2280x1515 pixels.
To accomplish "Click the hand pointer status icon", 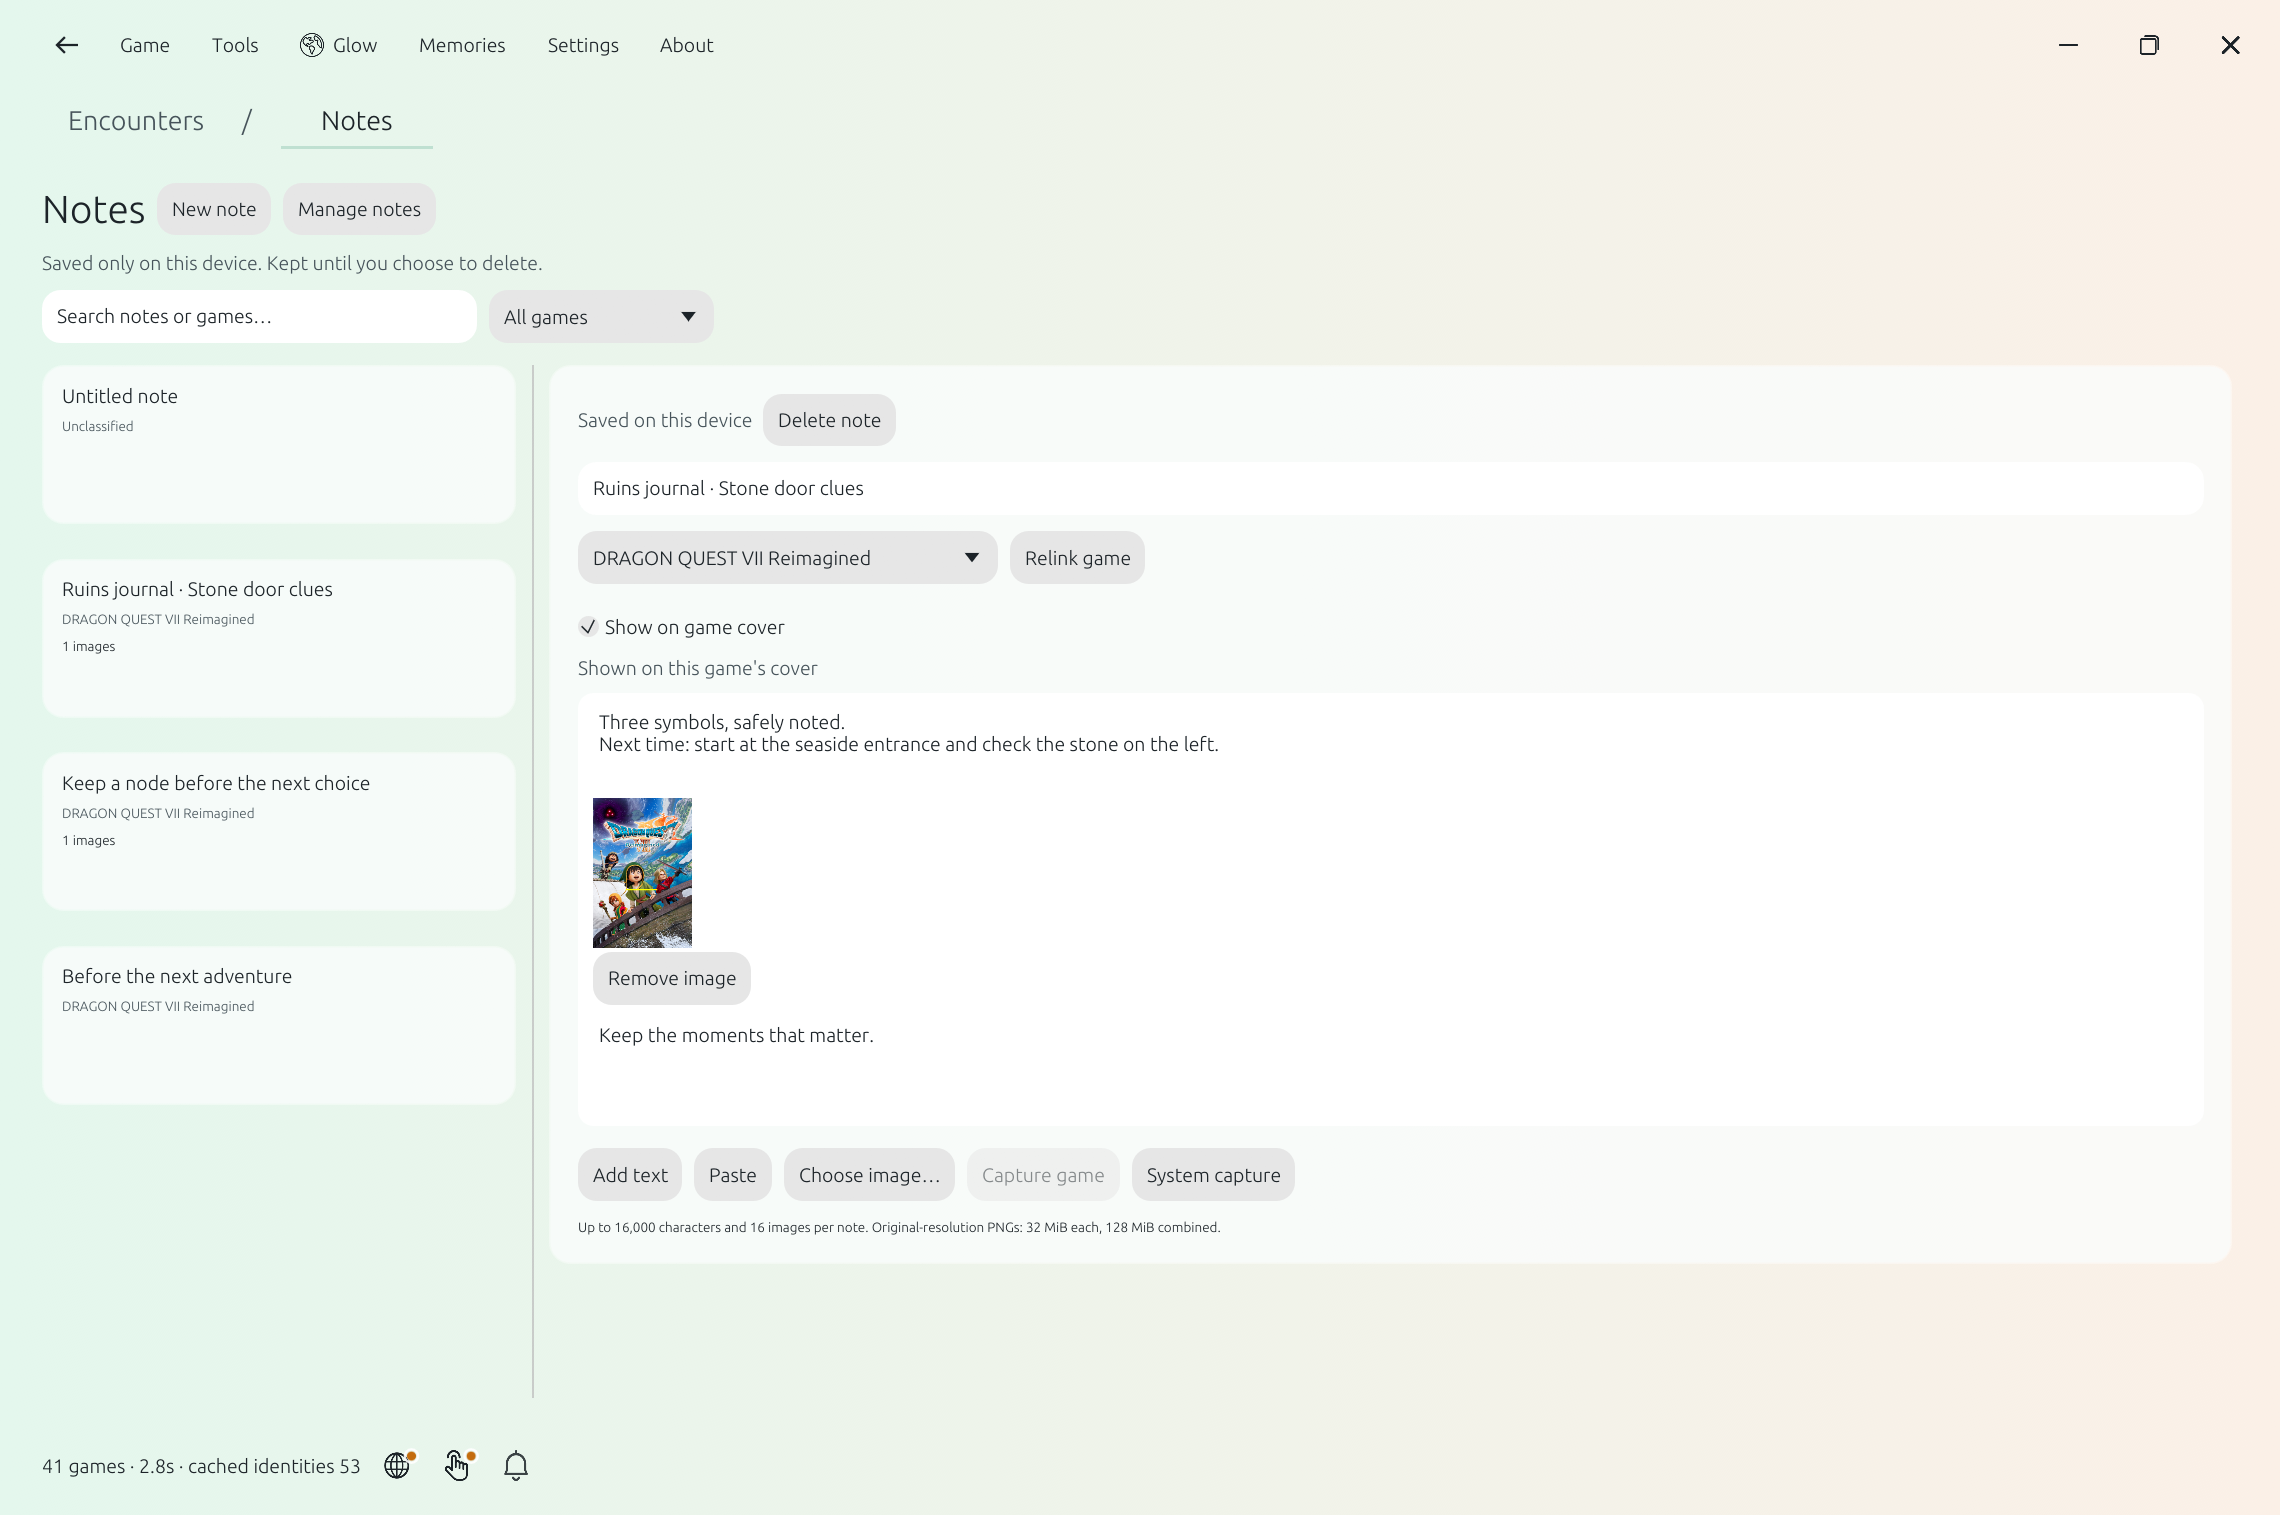I will (x=458, y=1465).
